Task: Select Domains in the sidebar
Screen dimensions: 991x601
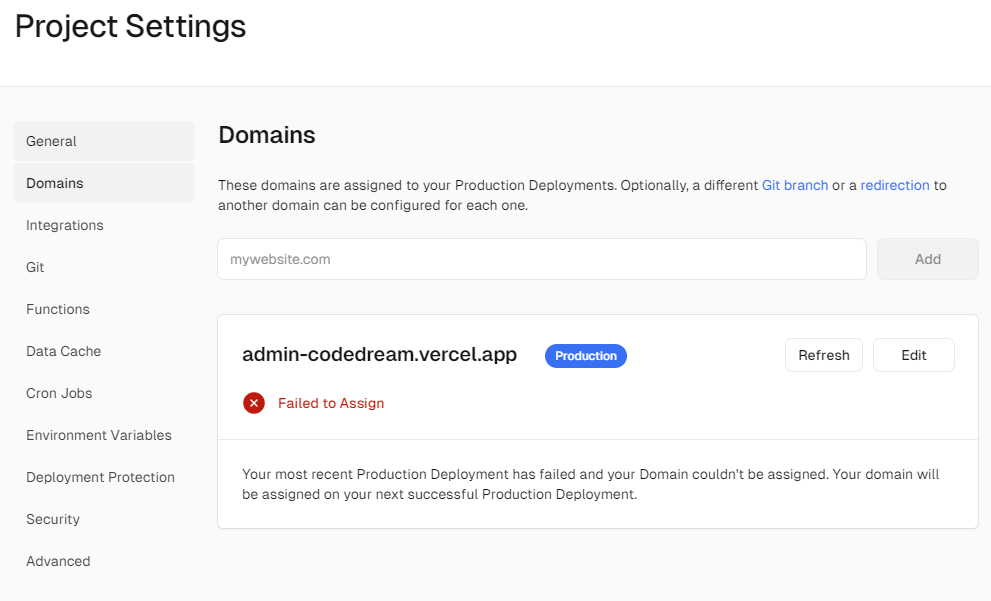Action: (x=104, y=183)
